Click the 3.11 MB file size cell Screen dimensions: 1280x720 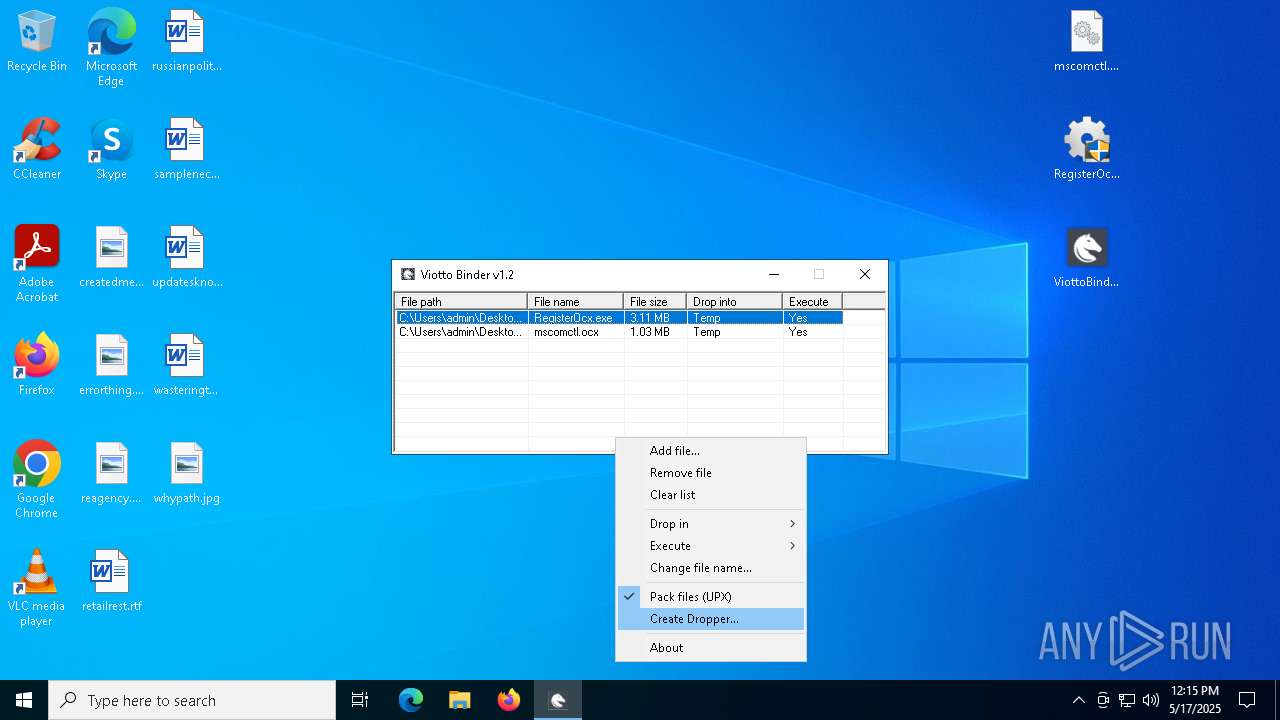coord(655,318)
